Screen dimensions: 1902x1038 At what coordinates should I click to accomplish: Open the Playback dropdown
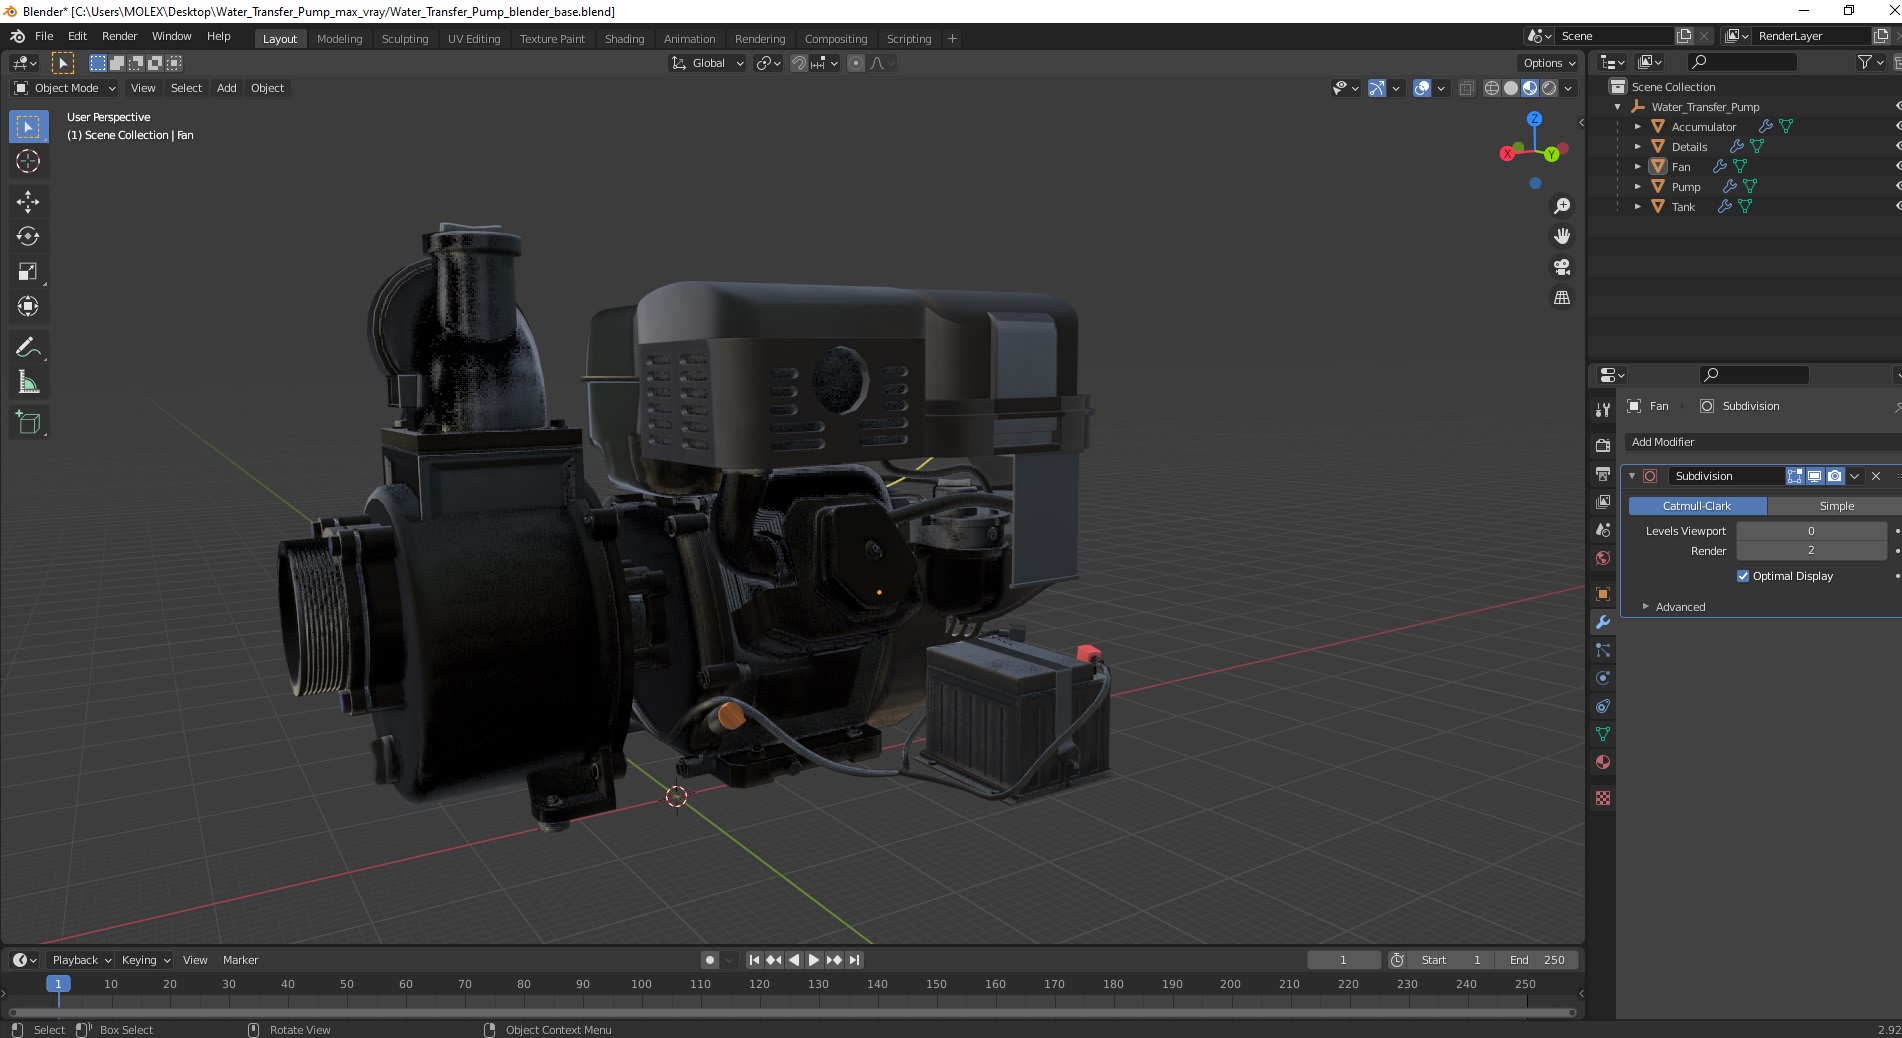(81, 960)
